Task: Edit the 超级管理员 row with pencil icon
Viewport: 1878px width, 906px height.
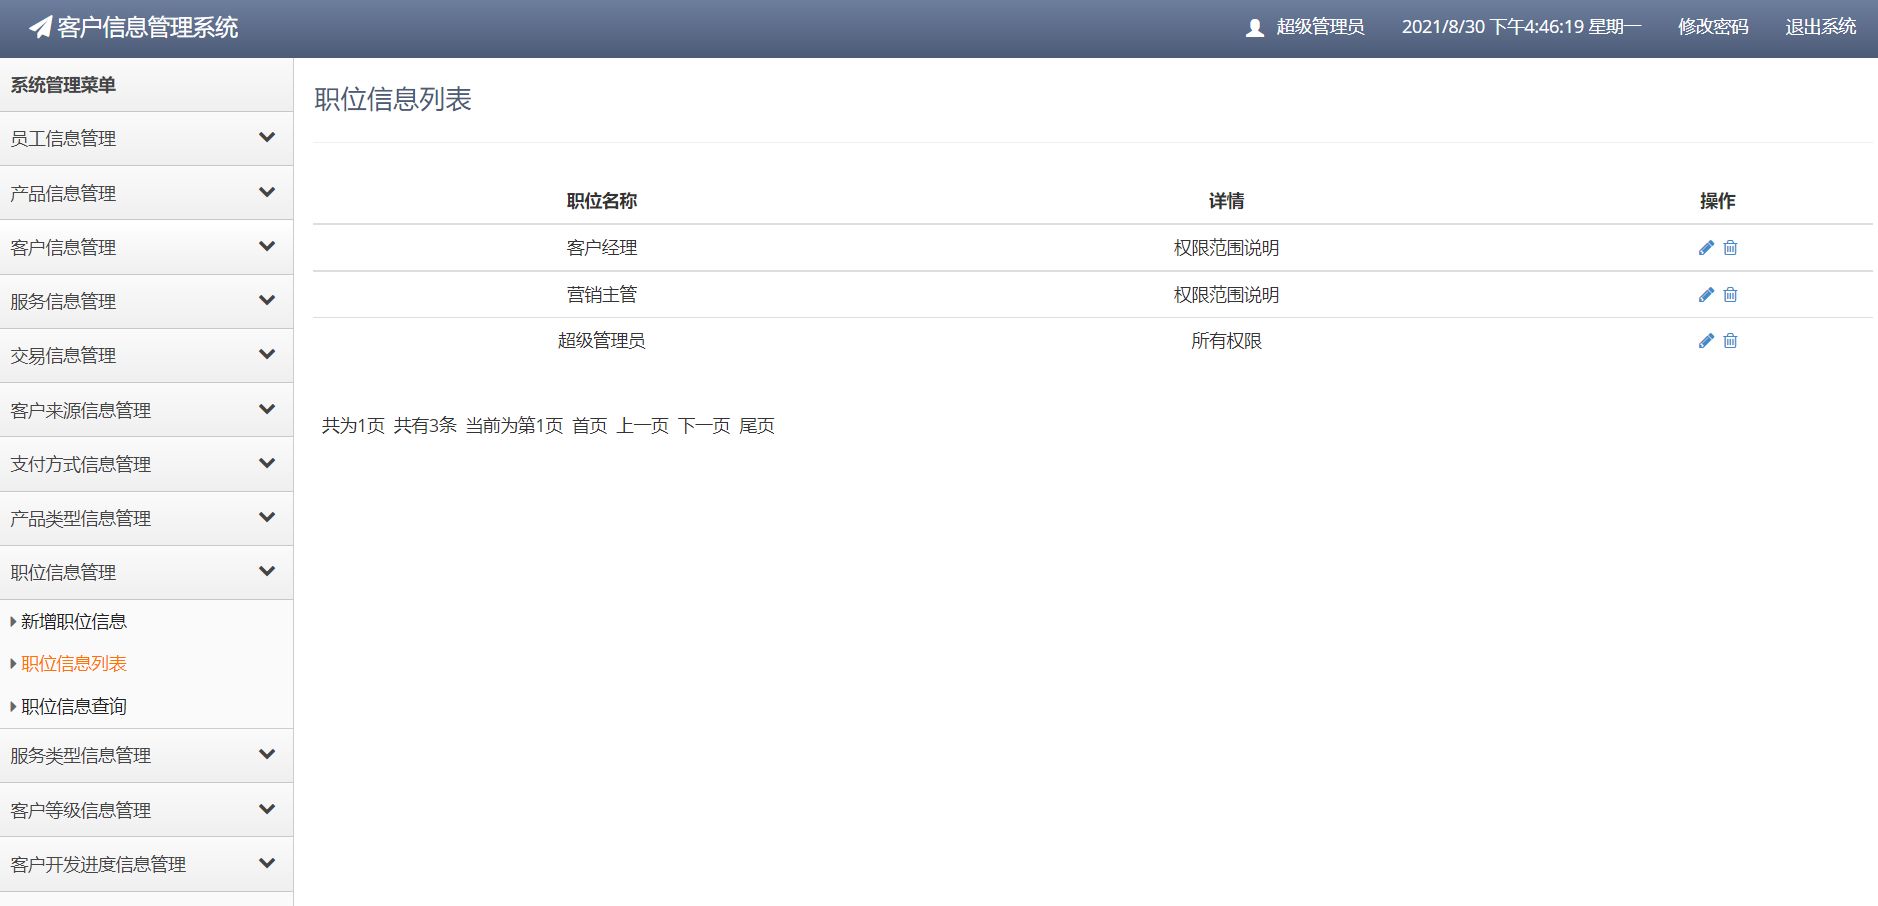Action: point(1706,341)
